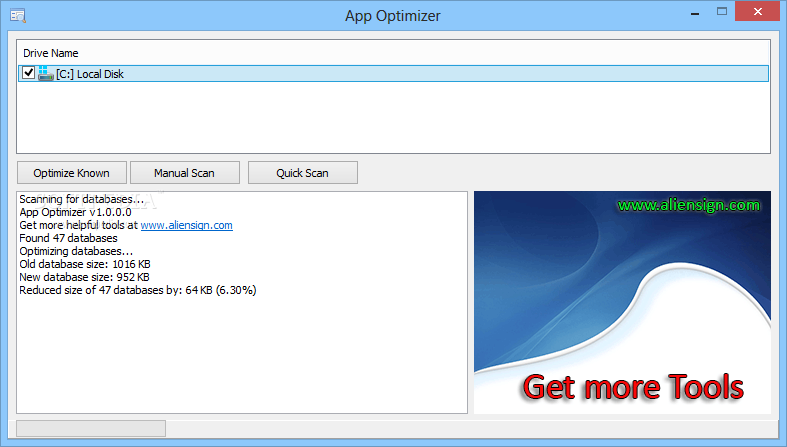
Task: Uncheck the [C:] Local Disk checkbox
Action: pos(29,73)
